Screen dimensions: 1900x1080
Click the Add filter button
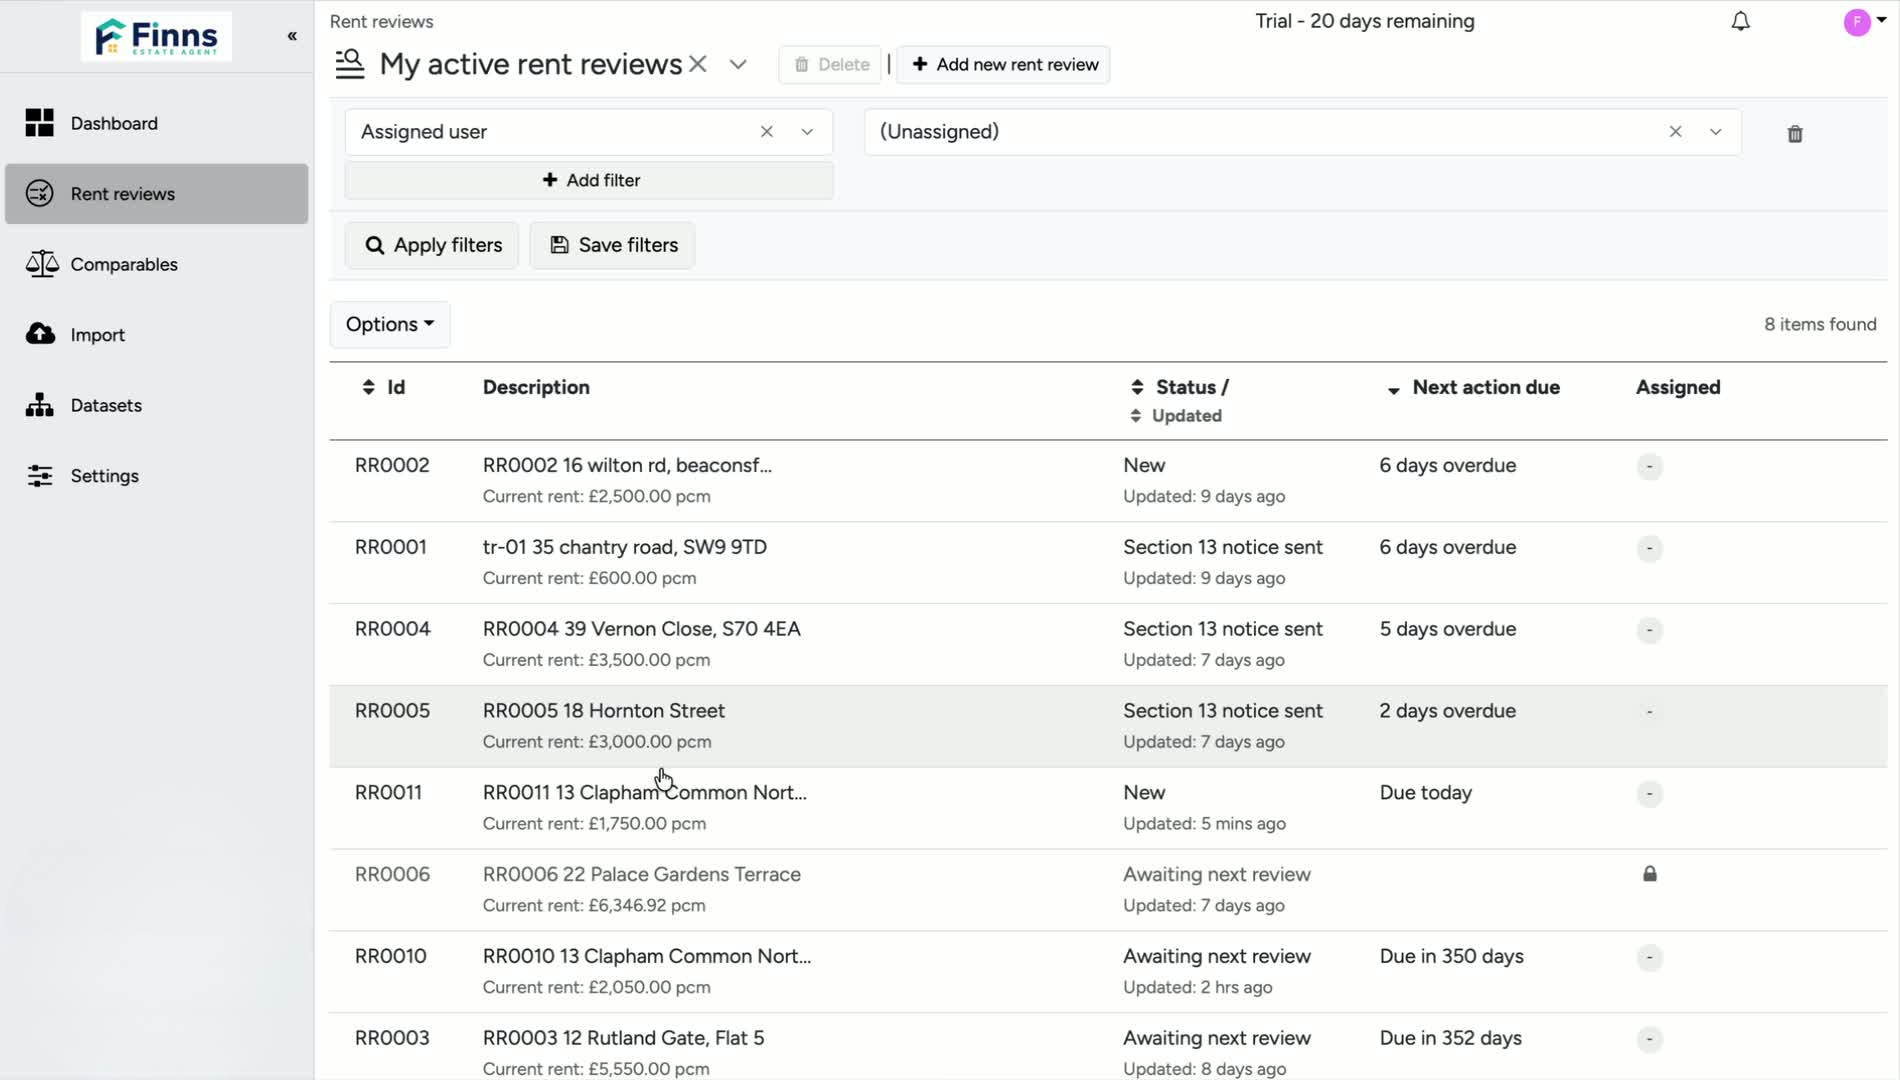click(589, 180)
